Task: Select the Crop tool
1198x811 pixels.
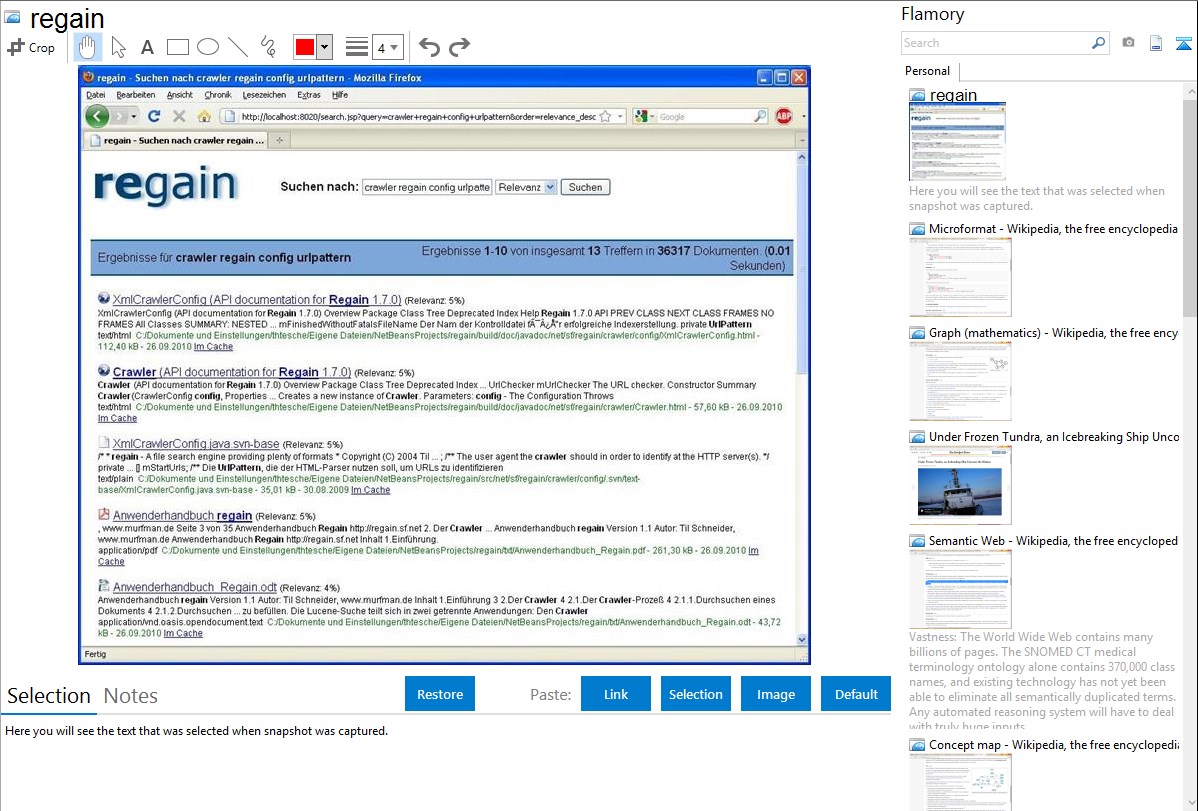Action: coord(31,47)
